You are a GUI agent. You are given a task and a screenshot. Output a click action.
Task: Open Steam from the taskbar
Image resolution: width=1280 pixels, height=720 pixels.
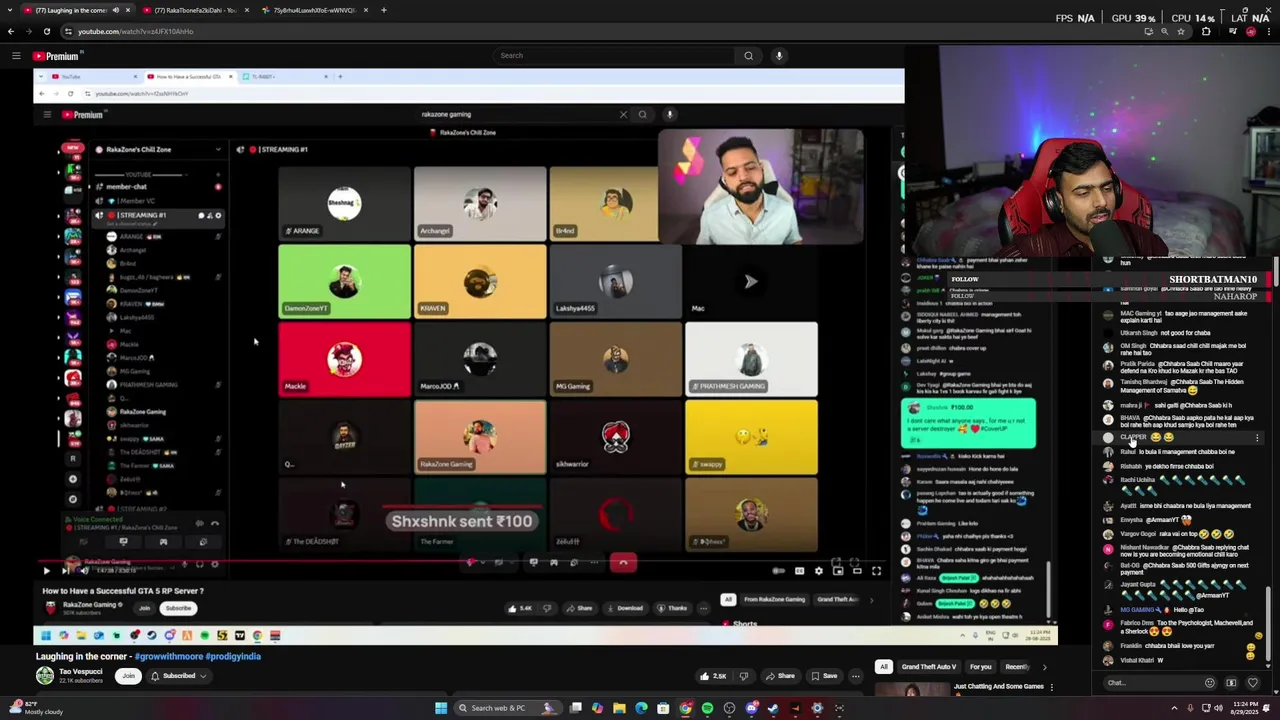(773, 708)
